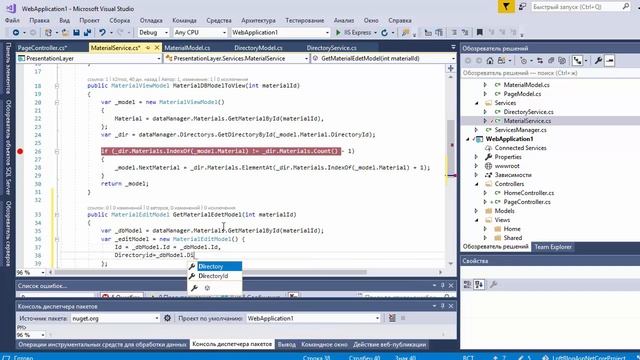Click Categorized icon in Properties panel
The height and width of the screenshot is (360, 640).
(468, 284)
